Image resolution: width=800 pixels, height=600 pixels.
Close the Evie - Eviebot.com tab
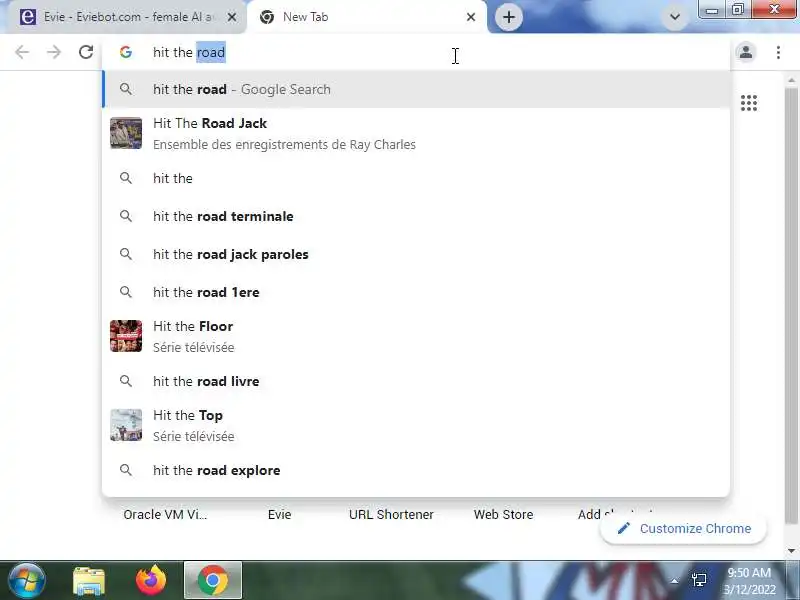pos(231,17)
